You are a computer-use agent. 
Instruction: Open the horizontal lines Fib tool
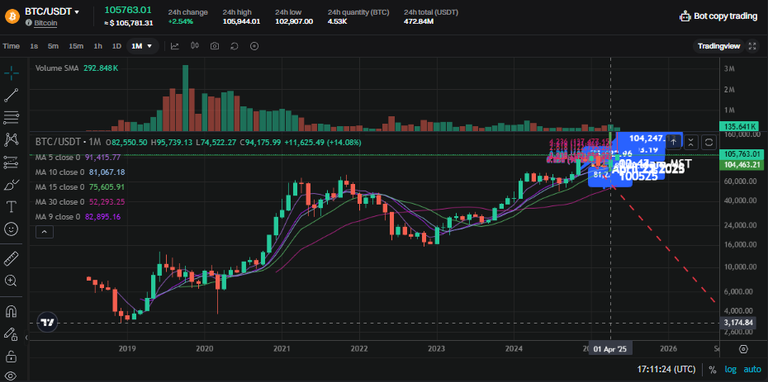11,118
